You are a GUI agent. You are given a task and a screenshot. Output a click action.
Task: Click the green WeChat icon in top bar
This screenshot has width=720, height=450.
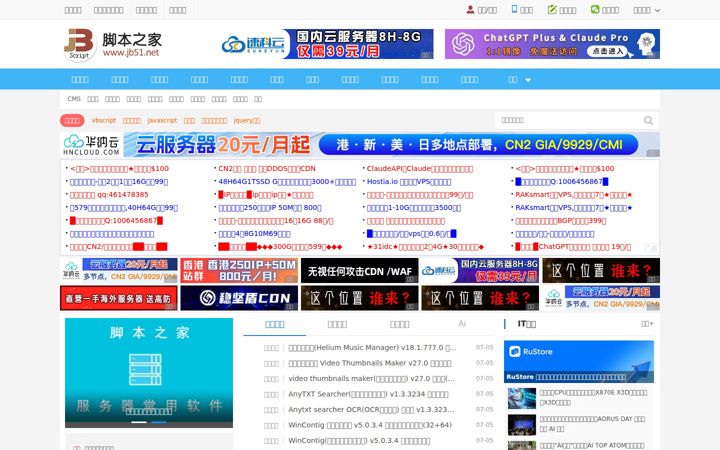click(595, 9)
